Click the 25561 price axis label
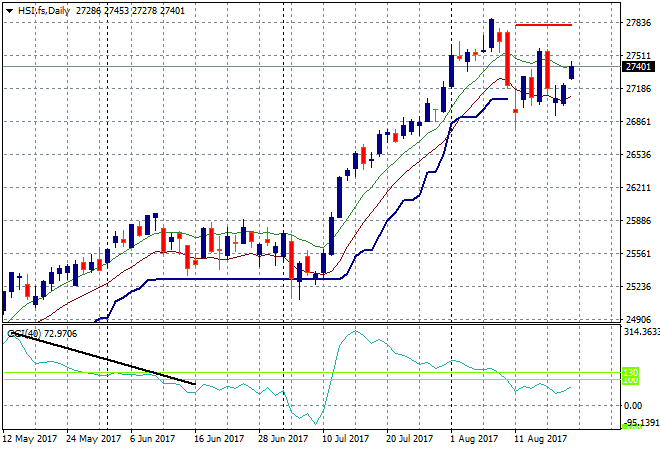 pyautogui.click(x=639, y=253)
